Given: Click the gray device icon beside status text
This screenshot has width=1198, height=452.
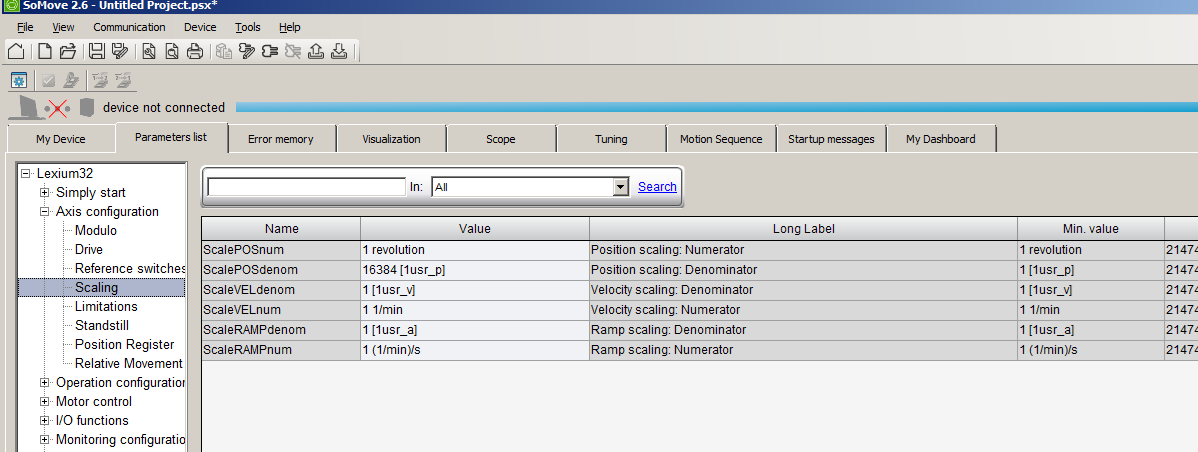Looking at the screenshot, I should (86, 108).
